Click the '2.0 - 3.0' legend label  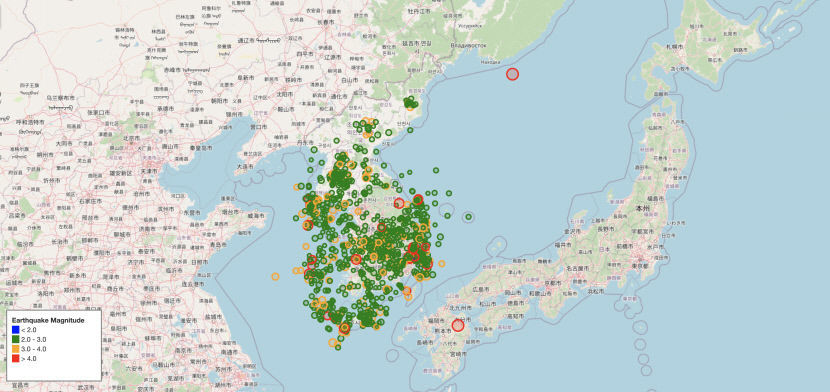[x=33, y=340]
